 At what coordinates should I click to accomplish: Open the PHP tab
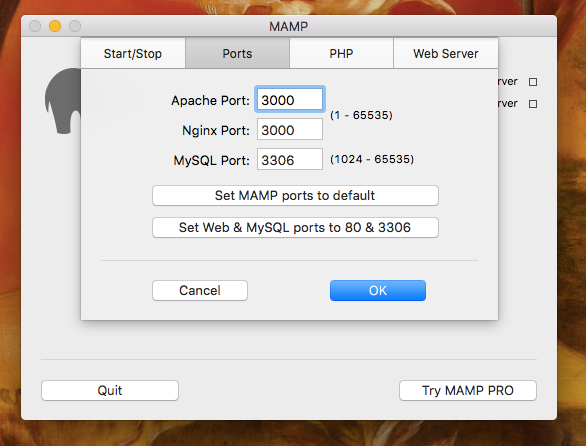[x=341, y=53]
